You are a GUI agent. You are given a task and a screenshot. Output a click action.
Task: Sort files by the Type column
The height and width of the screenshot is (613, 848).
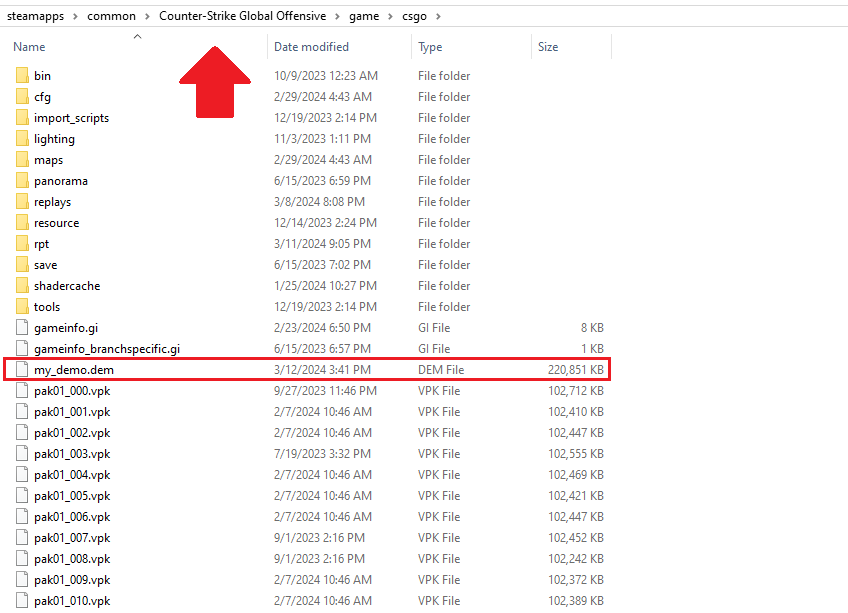click(430, 46)
